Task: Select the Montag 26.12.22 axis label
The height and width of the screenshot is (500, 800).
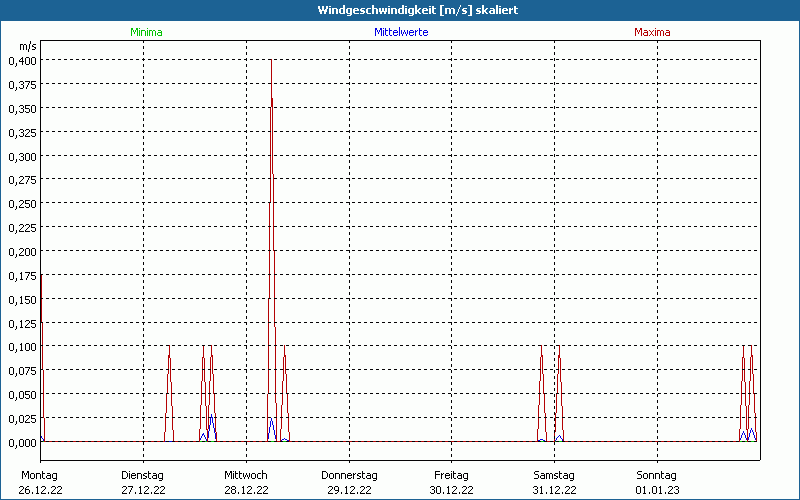Action: pos(40,483)
